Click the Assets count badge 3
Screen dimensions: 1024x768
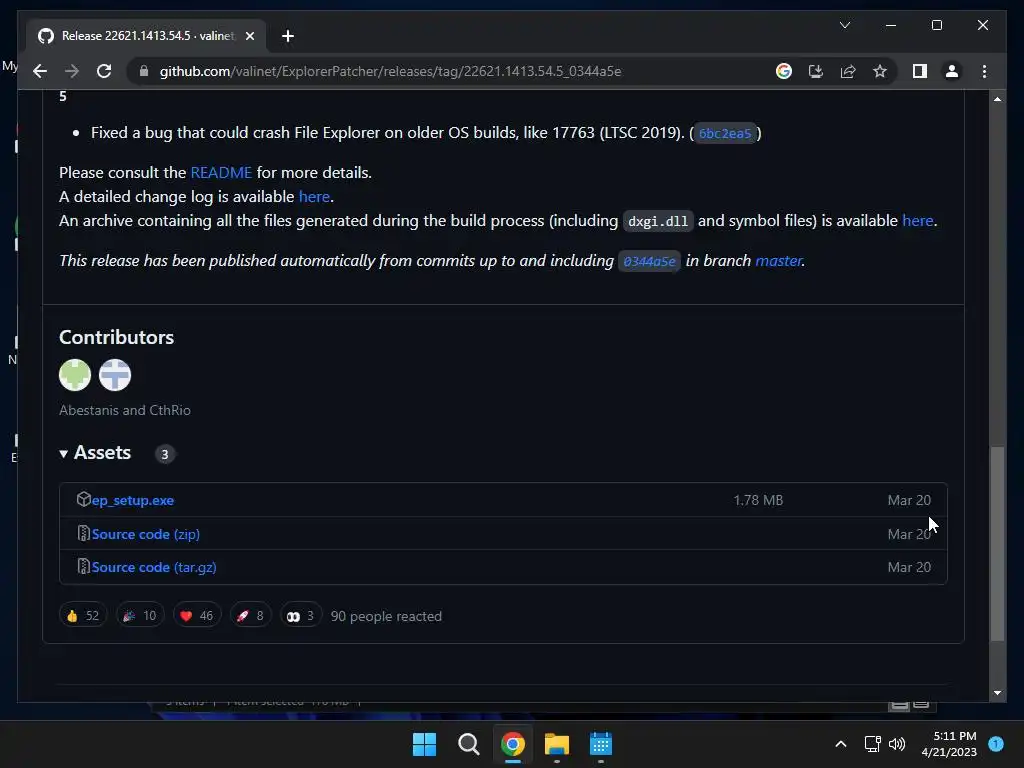[165, 454]
